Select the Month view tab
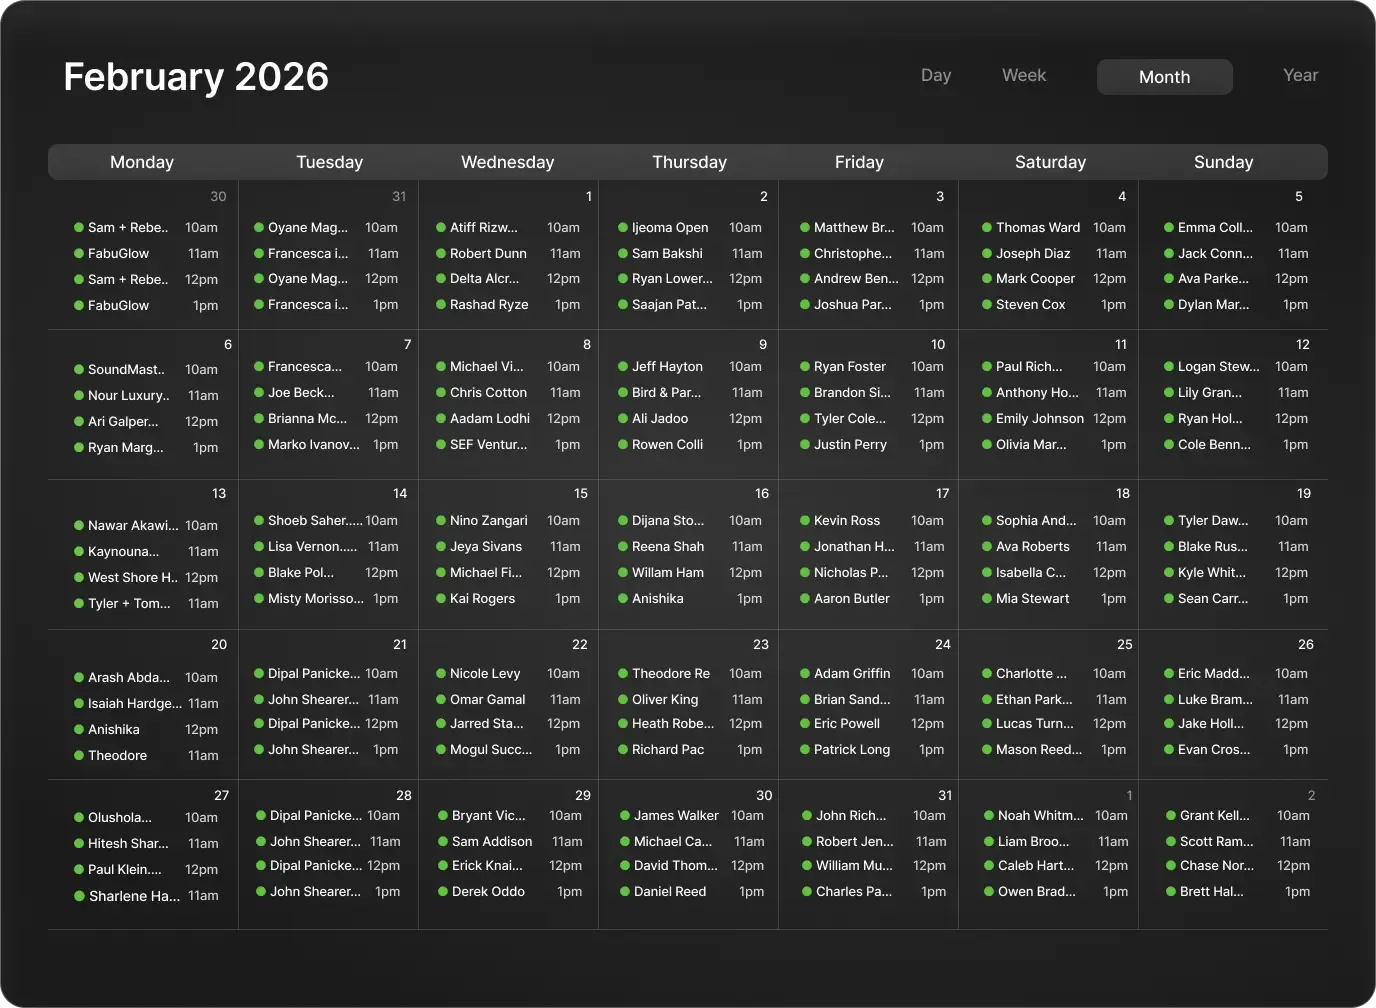Viewport: 1376px width, 1008px height. coord(1164,77)
